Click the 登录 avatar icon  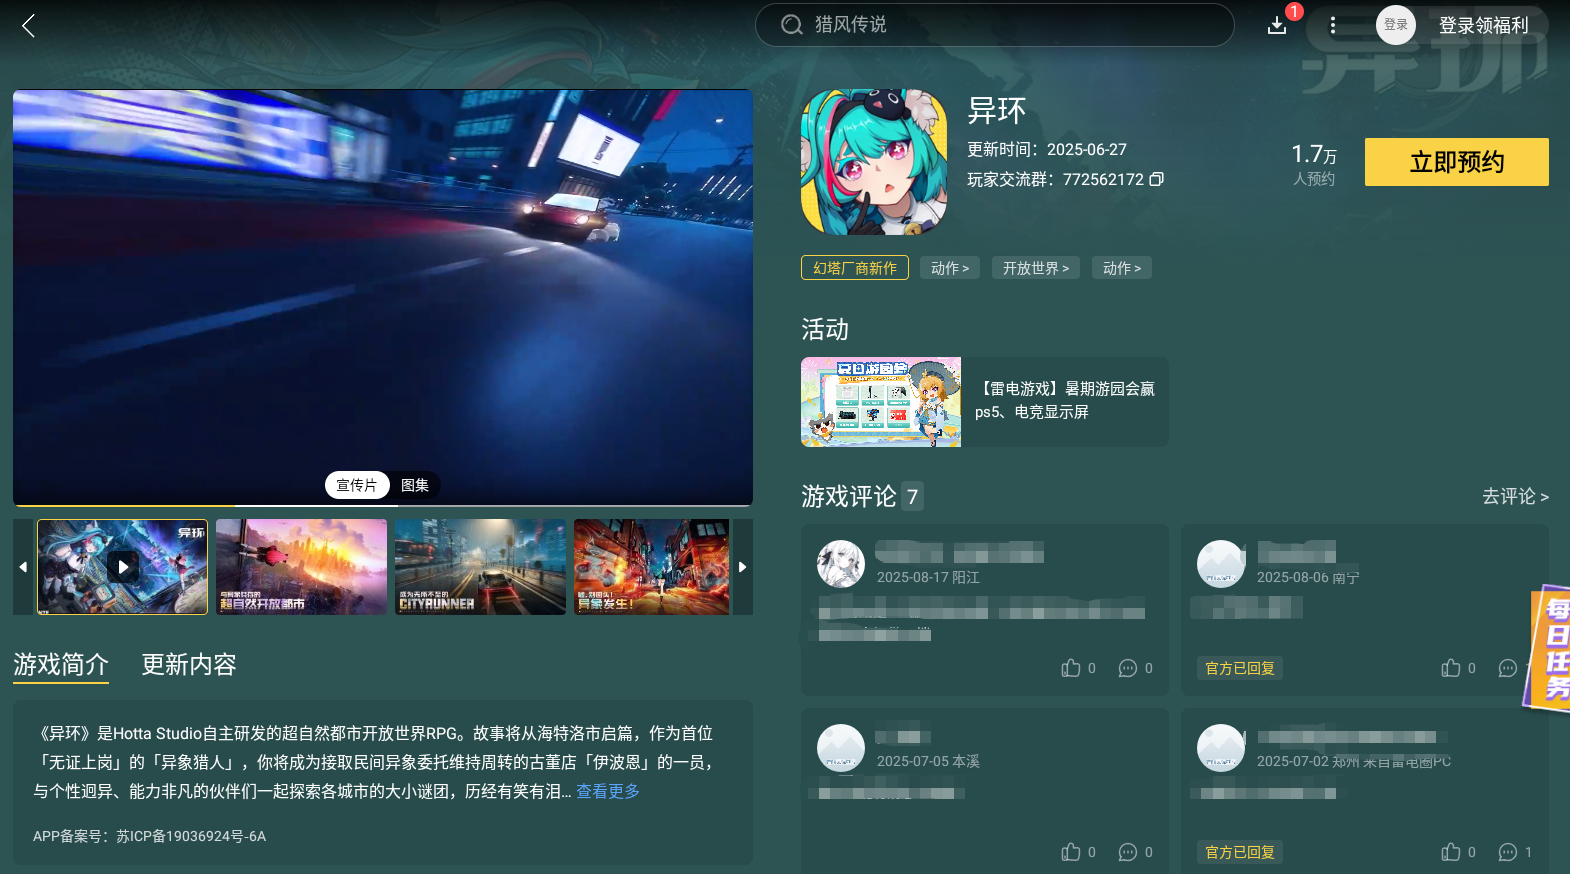point(1396,25)
